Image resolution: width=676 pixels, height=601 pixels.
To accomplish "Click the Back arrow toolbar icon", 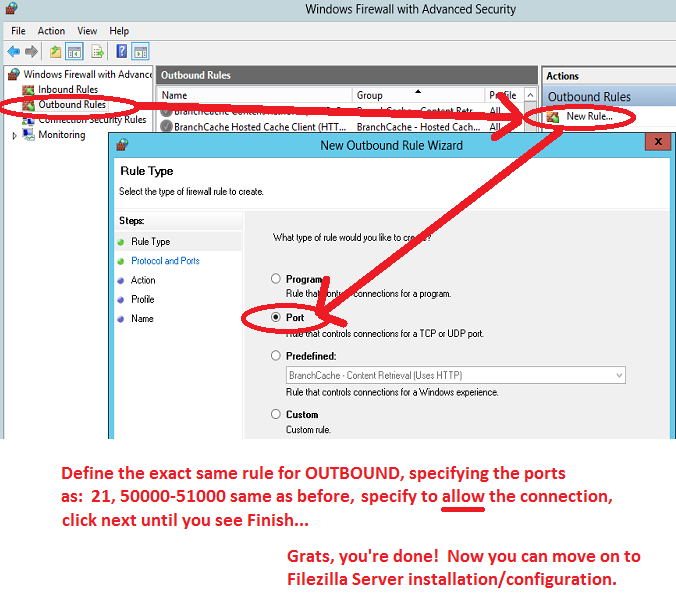I will point(13,52).
